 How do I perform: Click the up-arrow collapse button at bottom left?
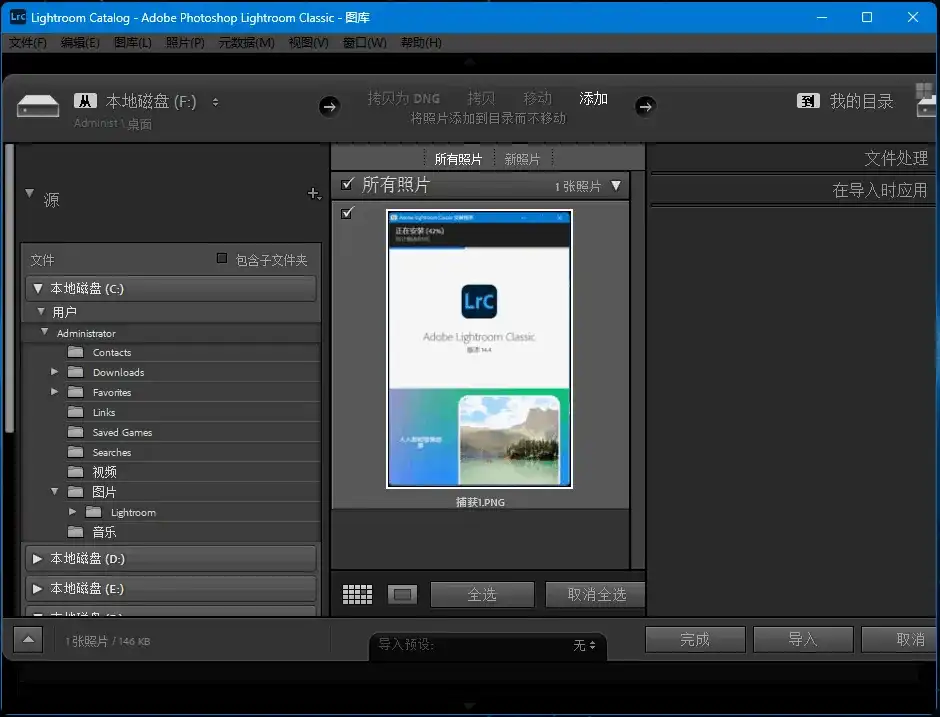(28, 640)
